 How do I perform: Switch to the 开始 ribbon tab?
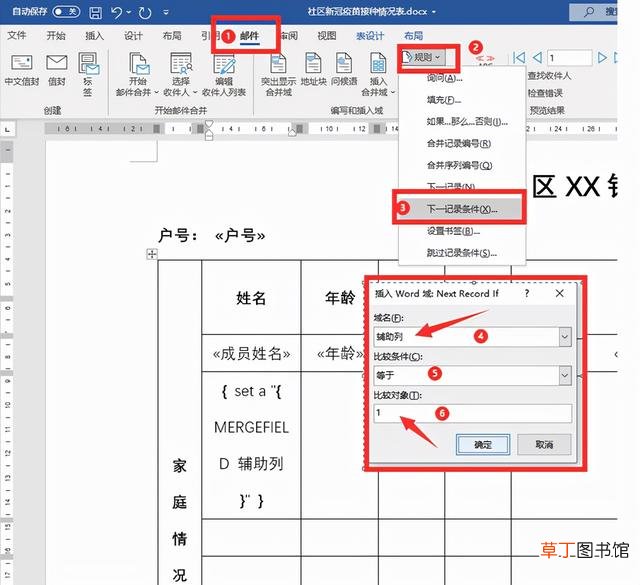coord(56,36)
